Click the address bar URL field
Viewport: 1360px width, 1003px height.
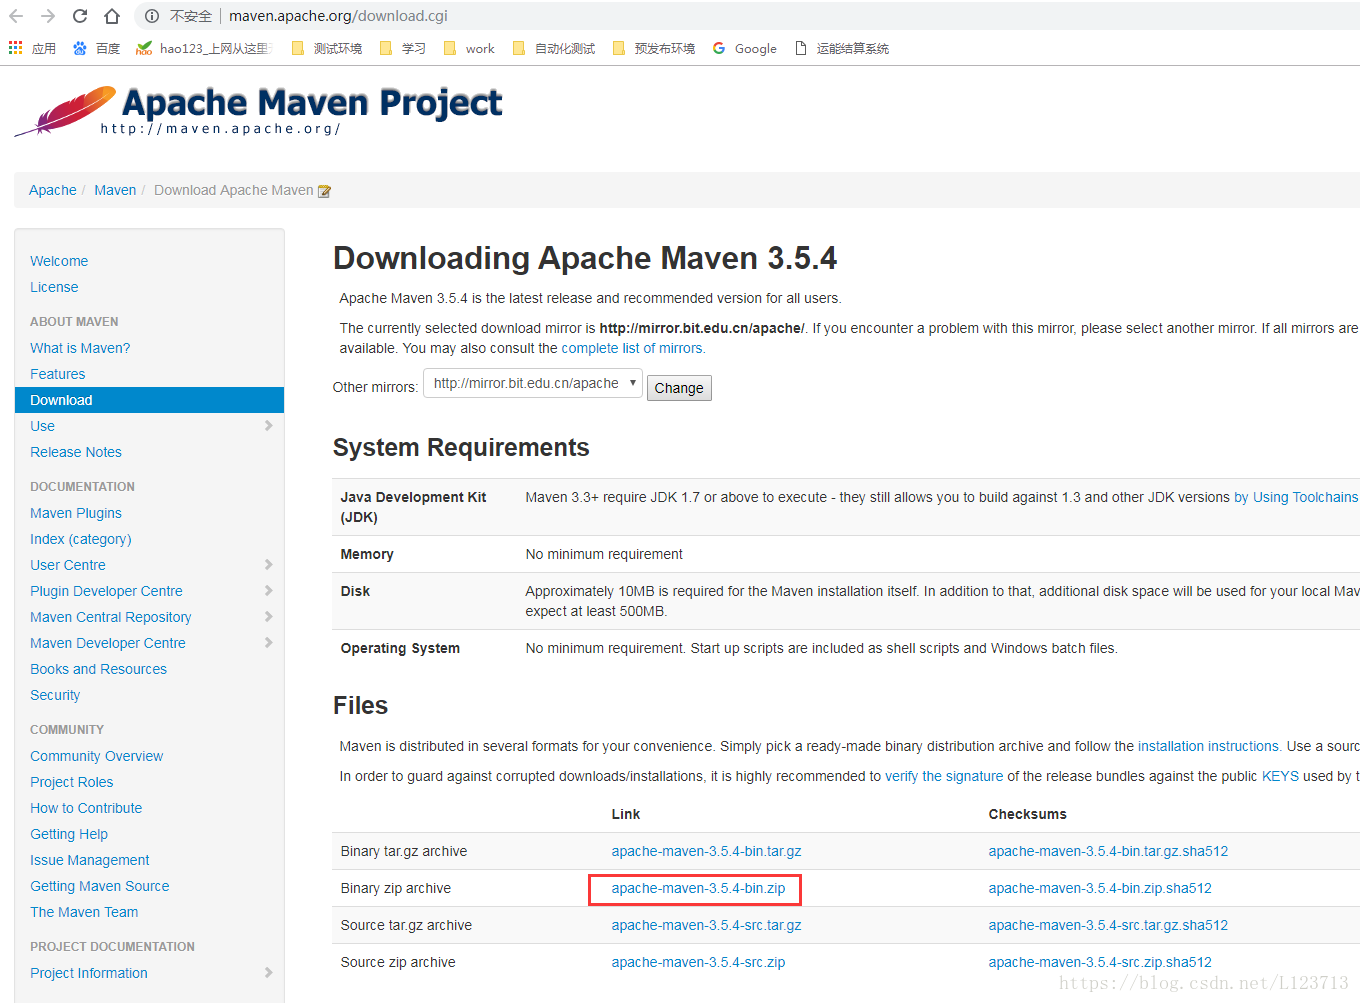[x=338, y=16]
